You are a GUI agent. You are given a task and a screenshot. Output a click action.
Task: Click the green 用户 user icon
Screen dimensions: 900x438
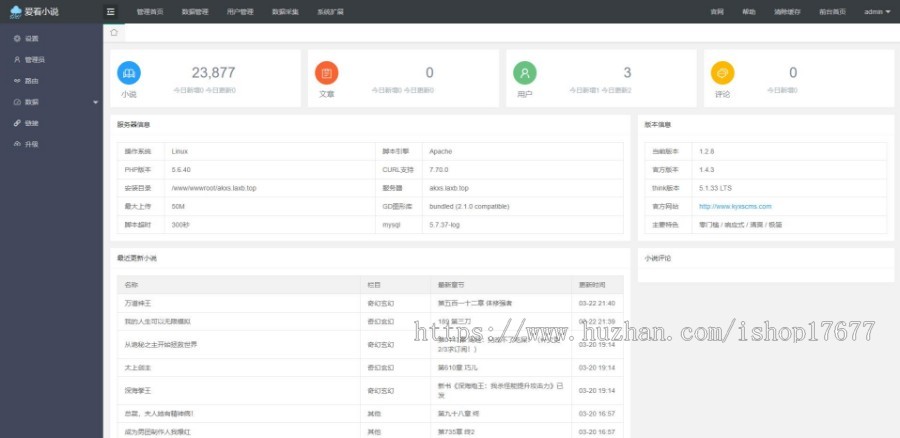click(525, 73)
